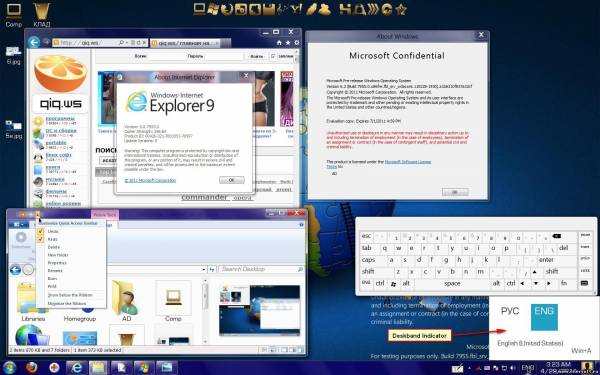Open Customize Quick Access Toolbar dropdown arrow
The height and width of the screenshot is (375, 600).
(x=38, y=215)
